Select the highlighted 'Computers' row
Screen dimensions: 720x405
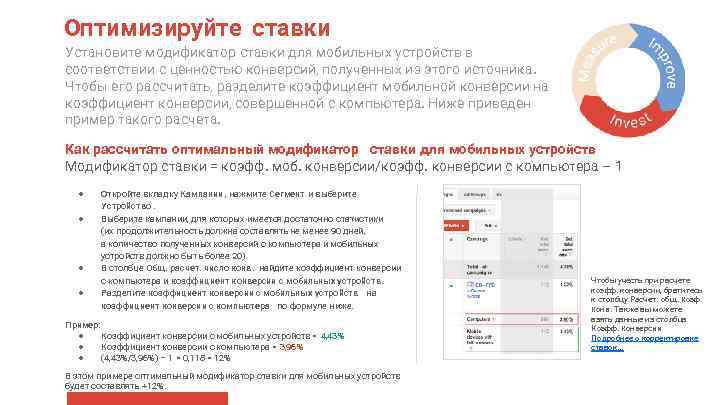[521, 319]
